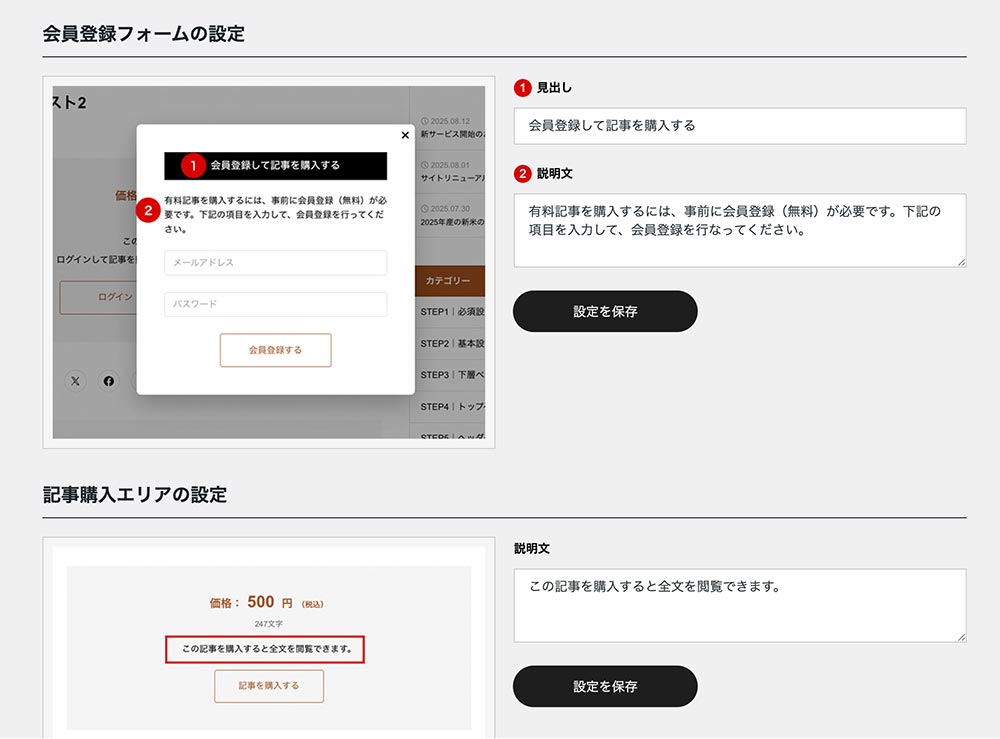Image resolution: width=1000 pixels, height=739 pixels.
Task: Select the STEP2 category item in sidebar
Action: tap(452, 343)
